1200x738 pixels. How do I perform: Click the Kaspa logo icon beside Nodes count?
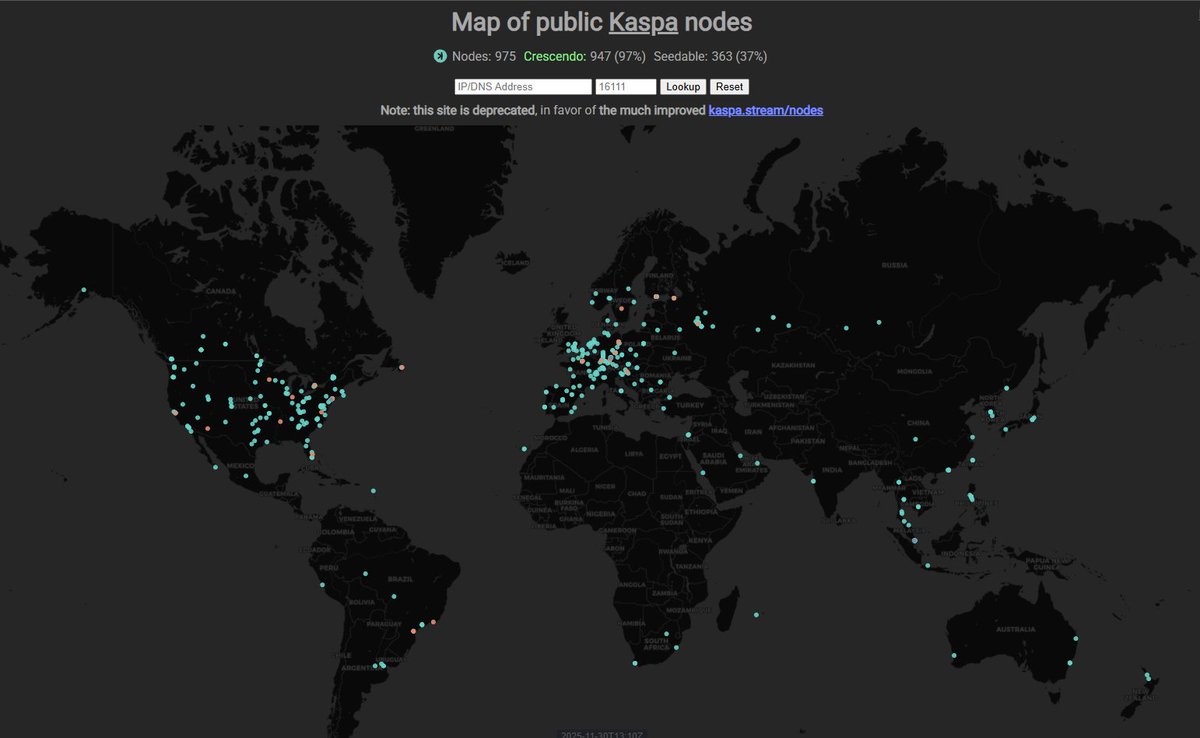pos(439,56)
